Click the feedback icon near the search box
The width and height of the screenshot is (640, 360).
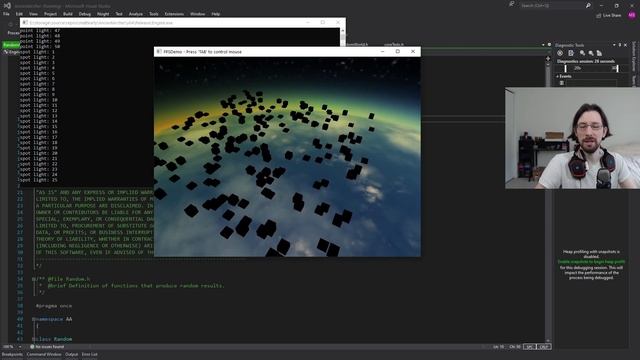pyautogui.click(x=511, y=4)
